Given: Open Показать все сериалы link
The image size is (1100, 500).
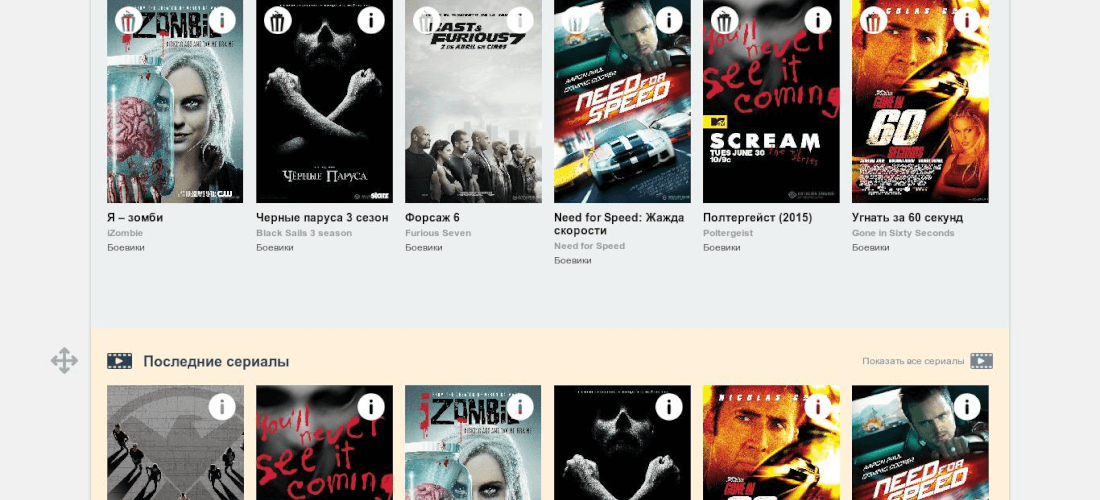Looking at the screenshot, I should (913, 361).
